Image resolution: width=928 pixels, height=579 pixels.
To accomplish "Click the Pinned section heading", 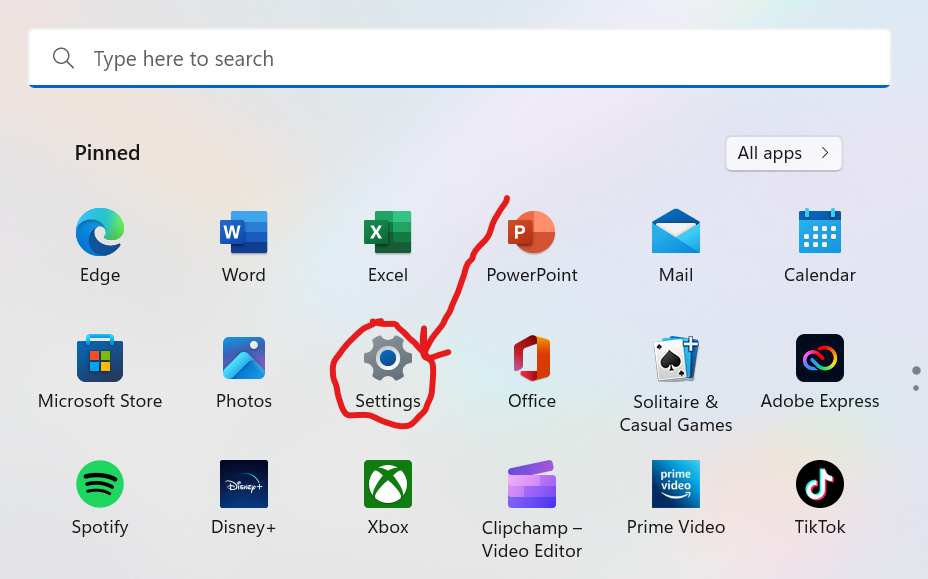I will (107, 153).
